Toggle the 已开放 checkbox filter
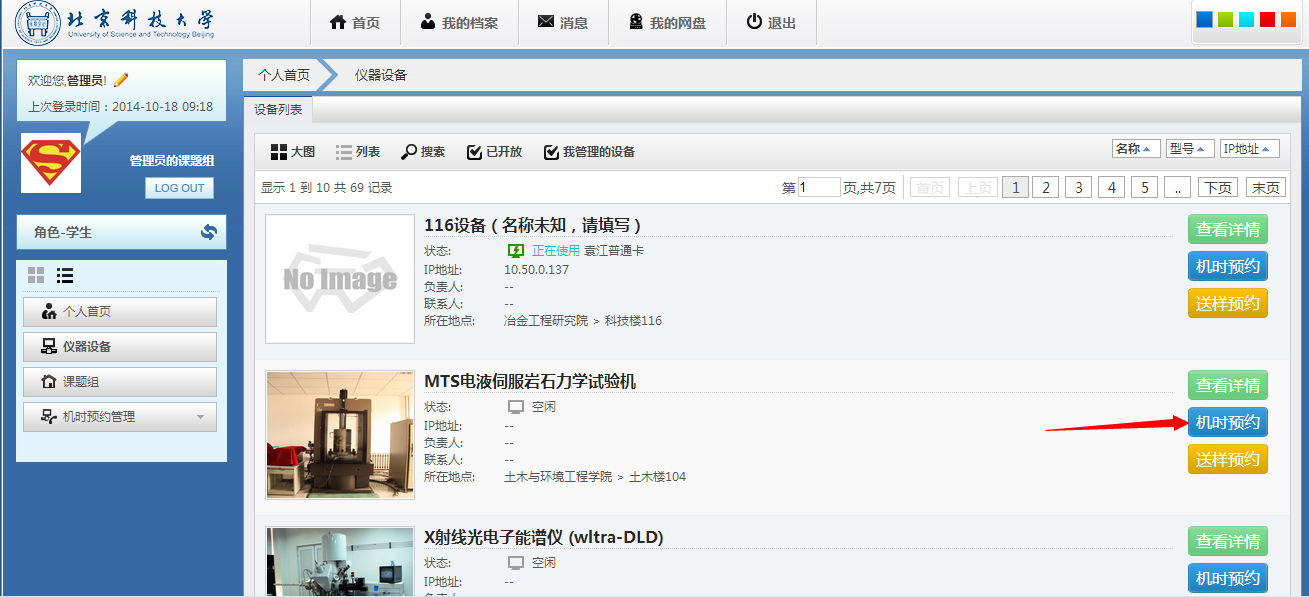Screen dimensions: 1309x597 point(494,152)
